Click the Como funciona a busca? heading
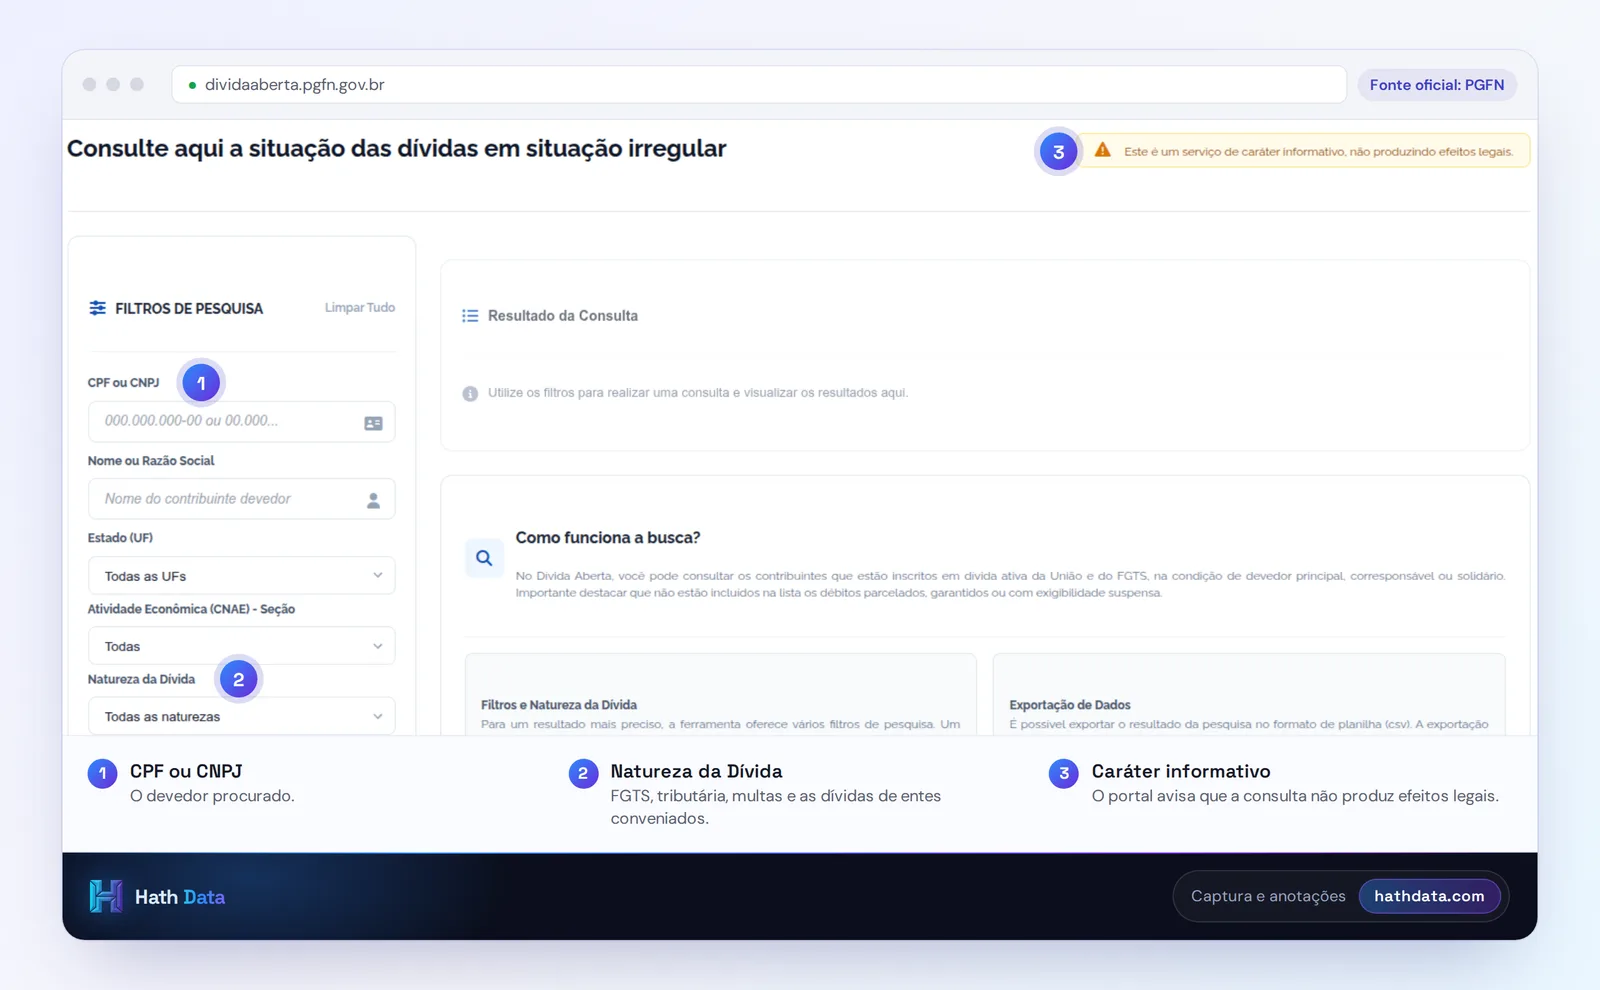This screenshot has width=1600, height=990. coord(608,538)
